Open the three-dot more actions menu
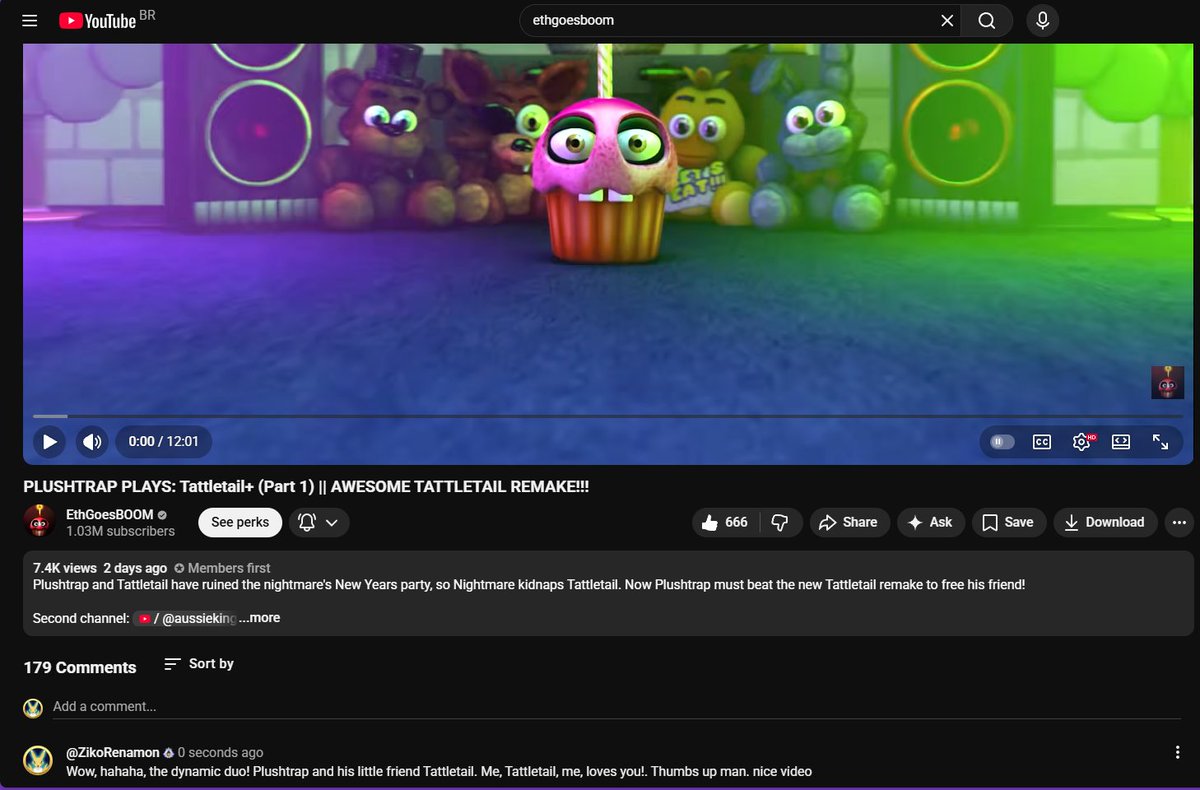This screenshot has width=1200, height=790. (x=1179, y=522)
